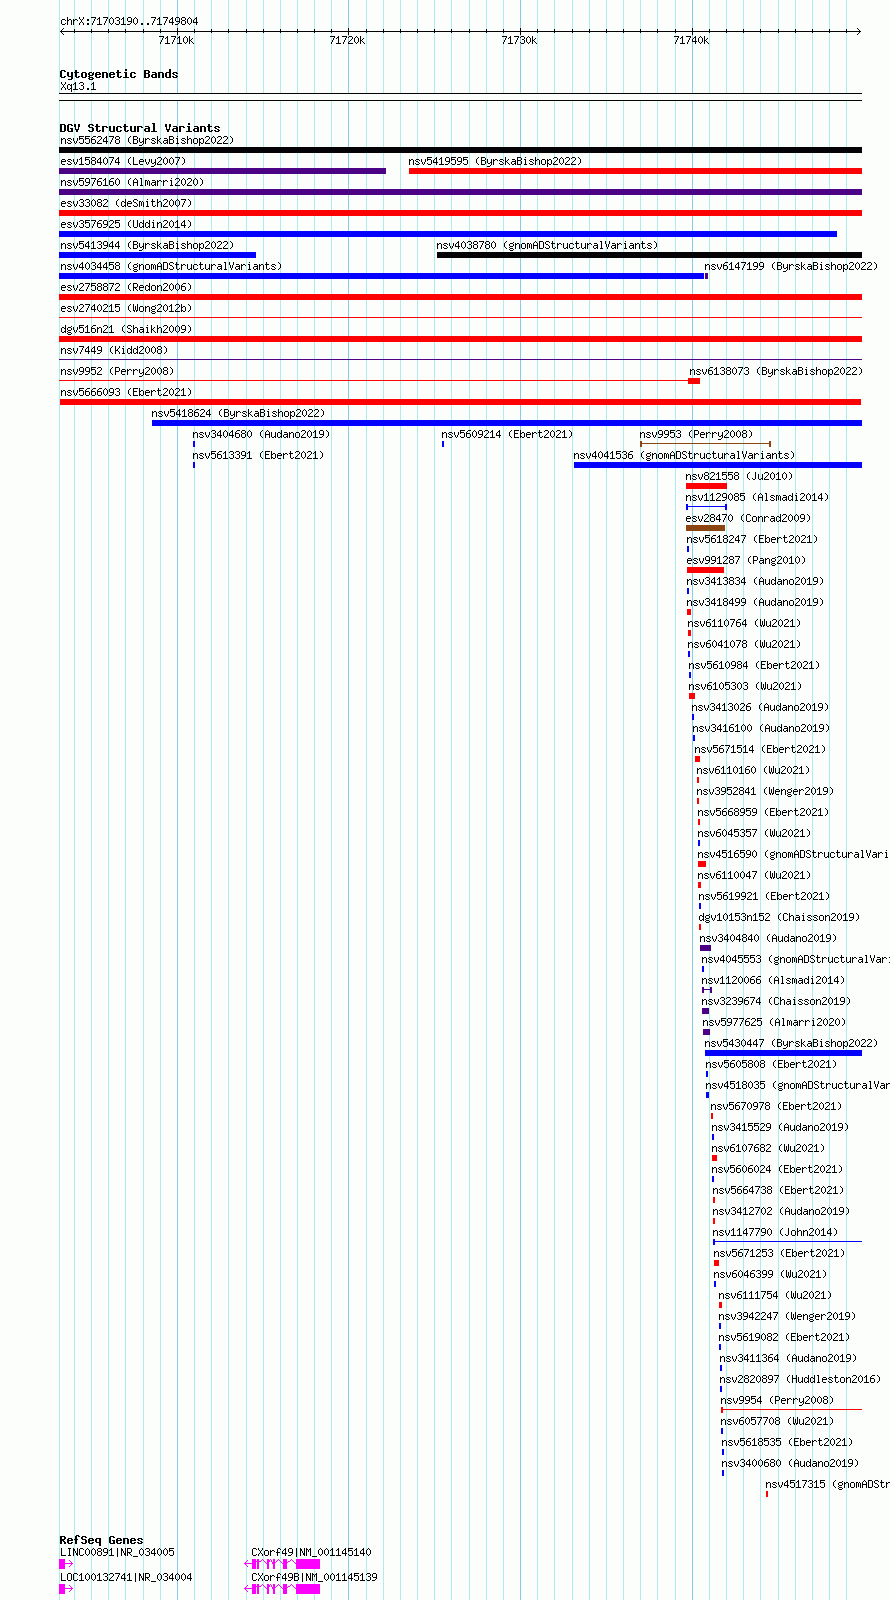Click nsv1129085 (Alsmadi2014) label
Screen dimensions: 890x1600
[757, 497]
